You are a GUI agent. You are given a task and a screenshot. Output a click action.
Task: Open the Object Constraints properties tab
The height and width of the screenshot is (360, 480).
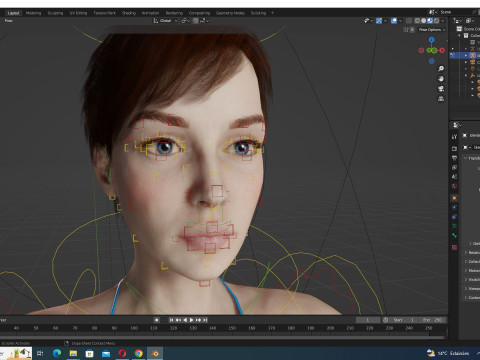(454, 217)
